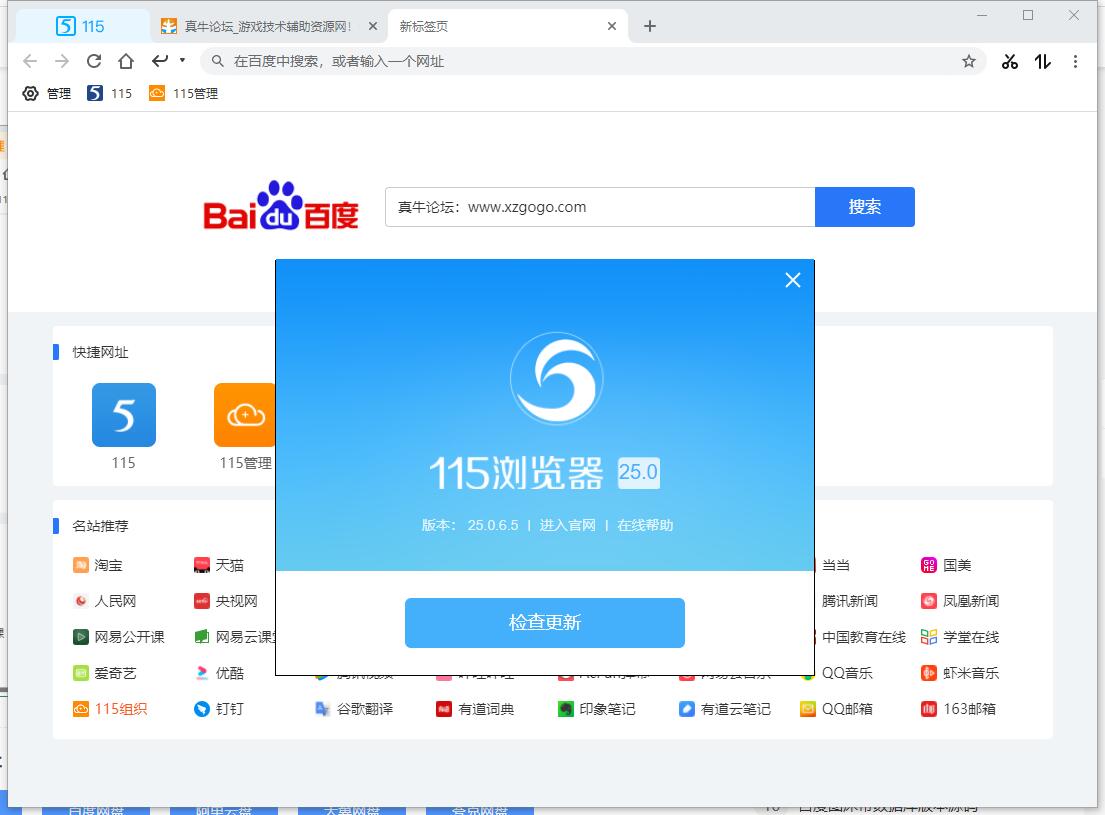Image resolution: width=1105 pixels, height=815 pixels.
Task: Open the scissors screenshot tool
Action: tap(1010, 62)
